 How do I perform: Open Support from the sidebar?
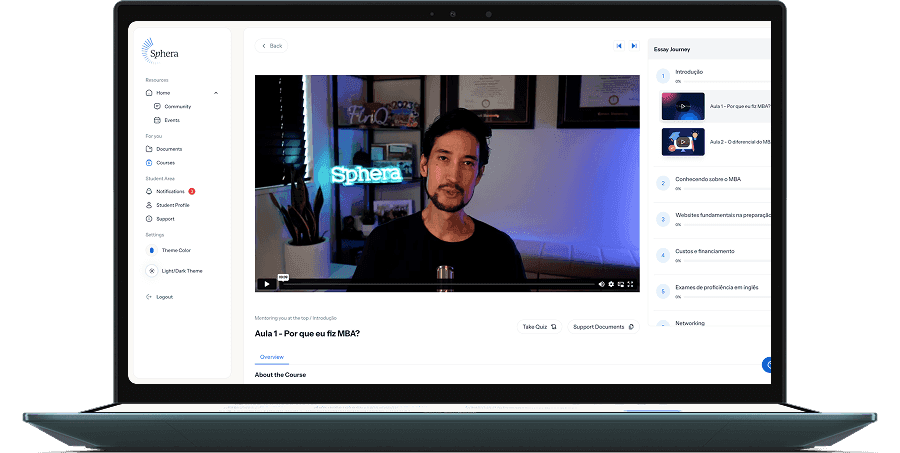161,219
